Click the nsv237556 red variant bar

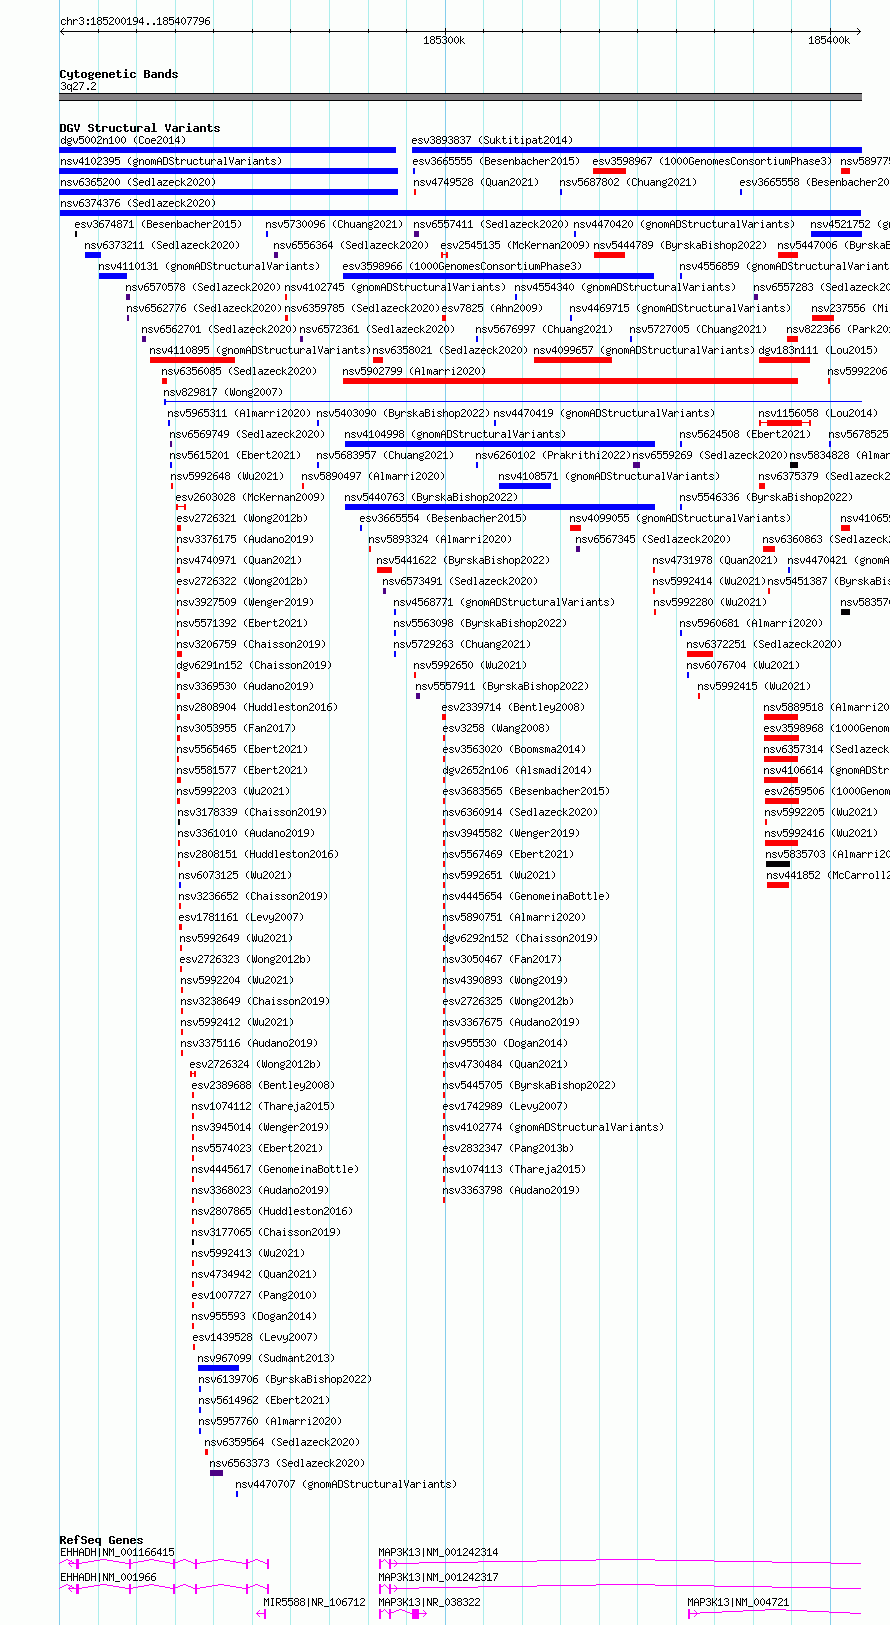[823, 318]
